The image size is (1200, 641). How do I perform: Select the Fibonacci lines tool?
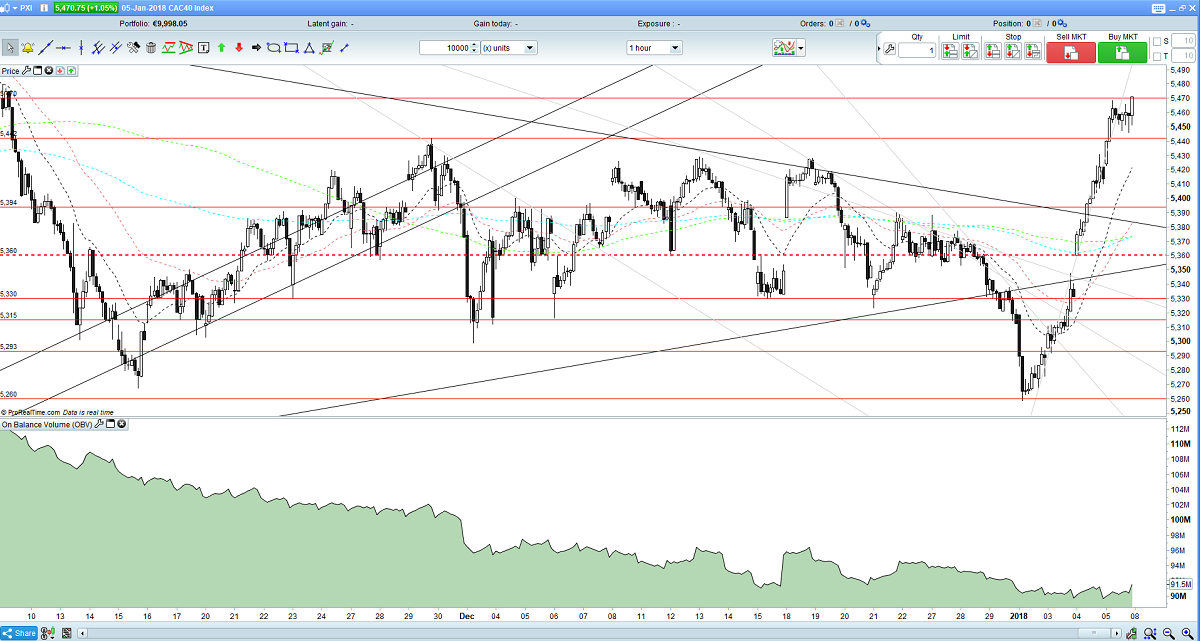[x=116, y=47]
